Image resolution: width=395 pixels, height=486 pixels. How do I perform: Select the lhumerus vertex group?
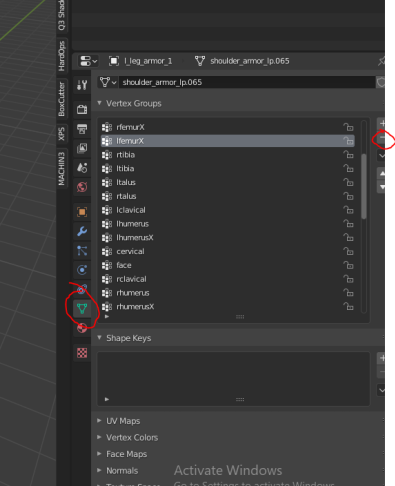[x=228, y=224]
